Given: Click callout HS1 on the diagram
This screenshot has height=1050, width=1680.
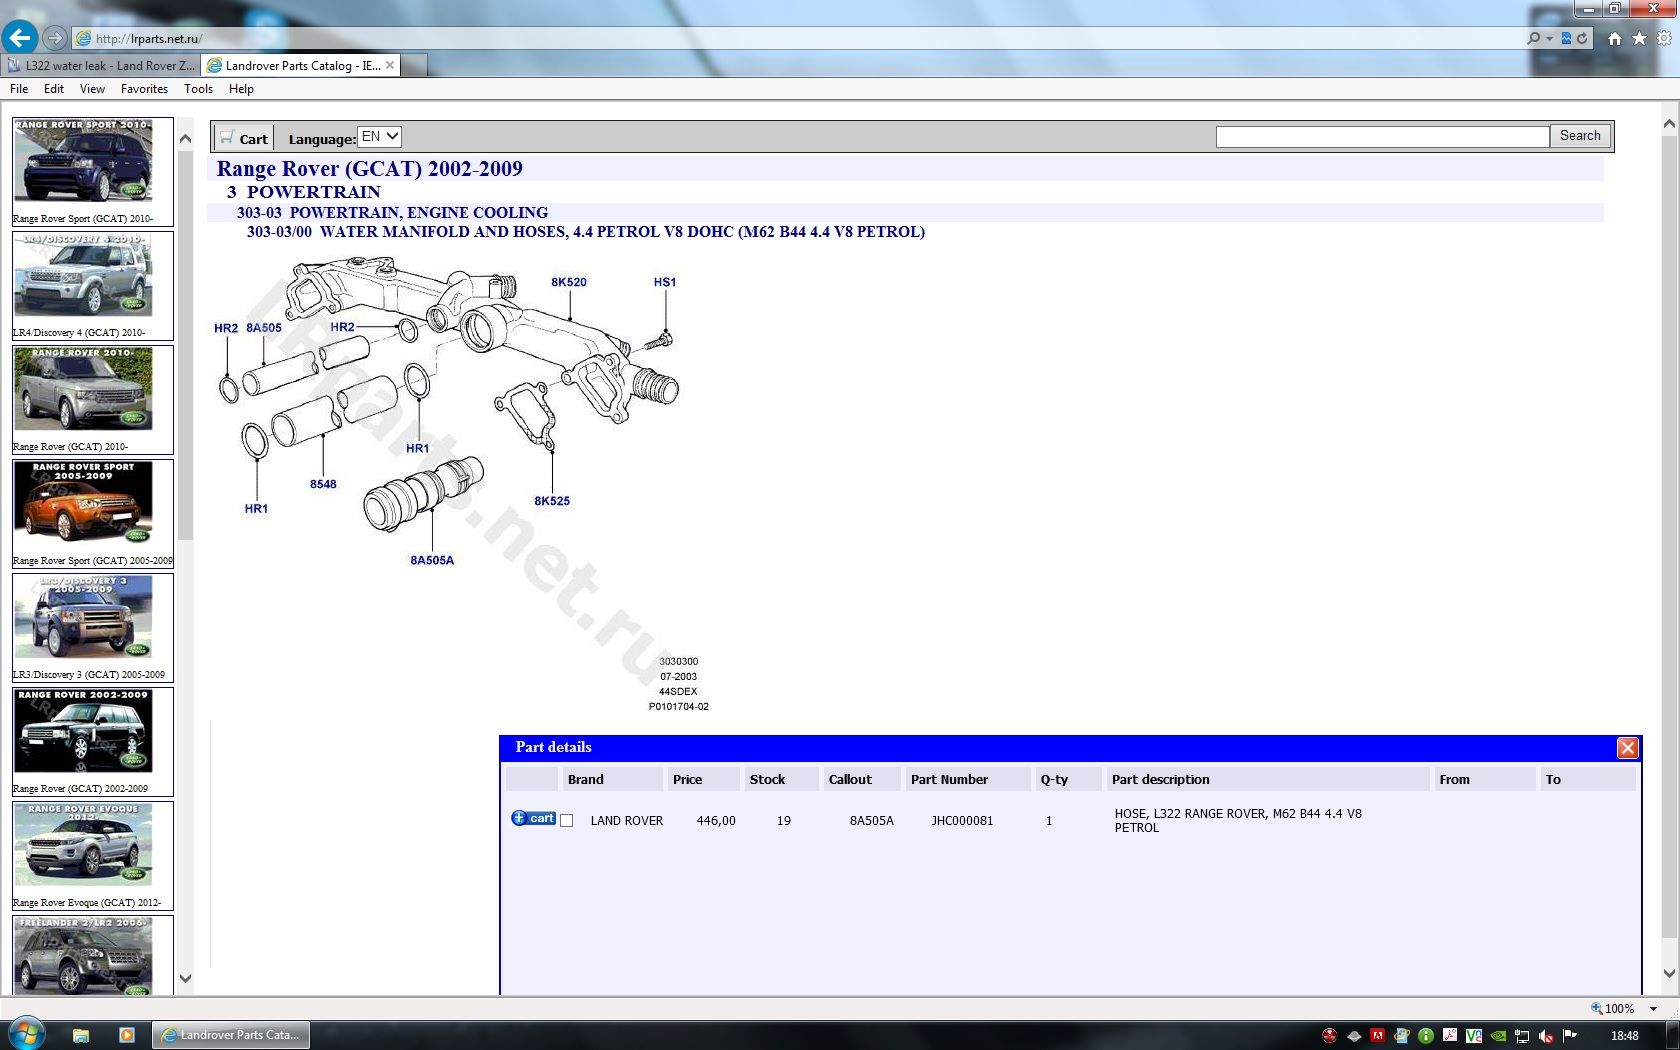Looking at the screenshot, I should (664, 282).
